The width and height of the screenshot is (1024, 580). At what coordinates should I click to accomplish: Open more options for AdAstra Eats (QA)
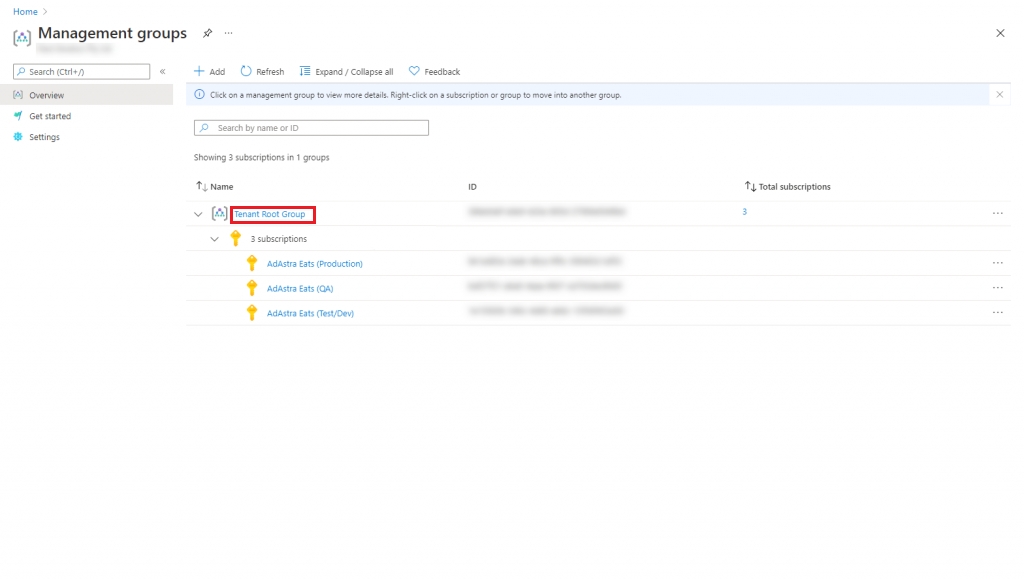point(997,288)
